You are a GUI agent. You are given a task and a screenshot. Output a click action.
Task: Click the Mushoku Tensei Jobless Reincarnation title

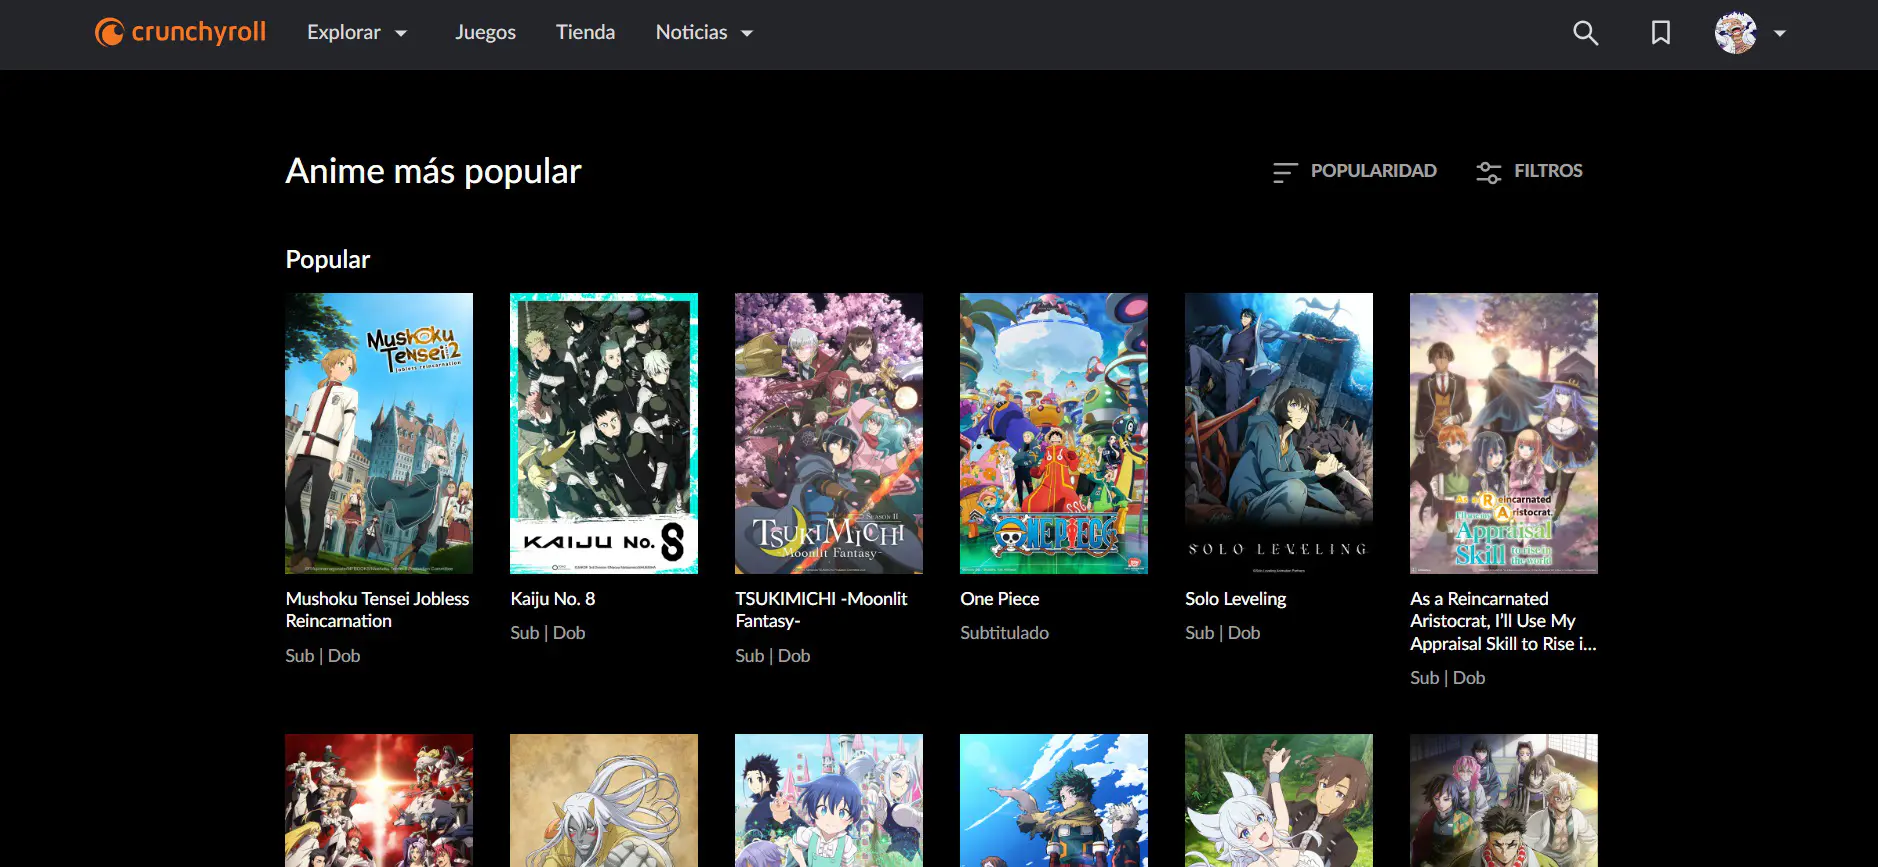[x=377, y=610]
